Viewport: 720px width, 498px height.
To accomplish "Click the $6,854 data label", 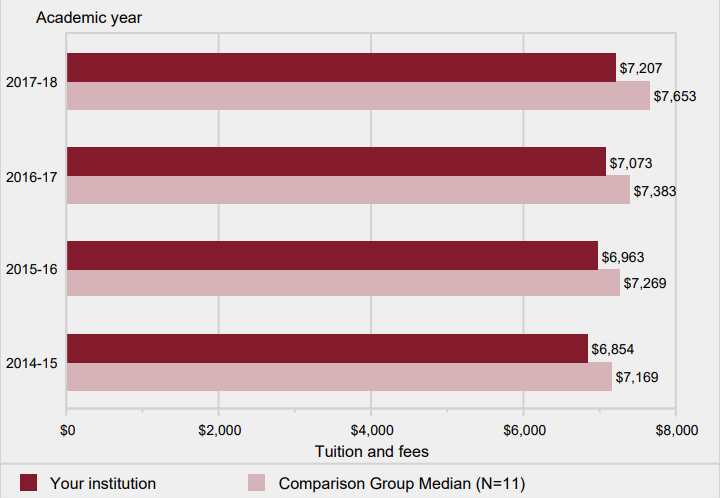I will [613, 350].
